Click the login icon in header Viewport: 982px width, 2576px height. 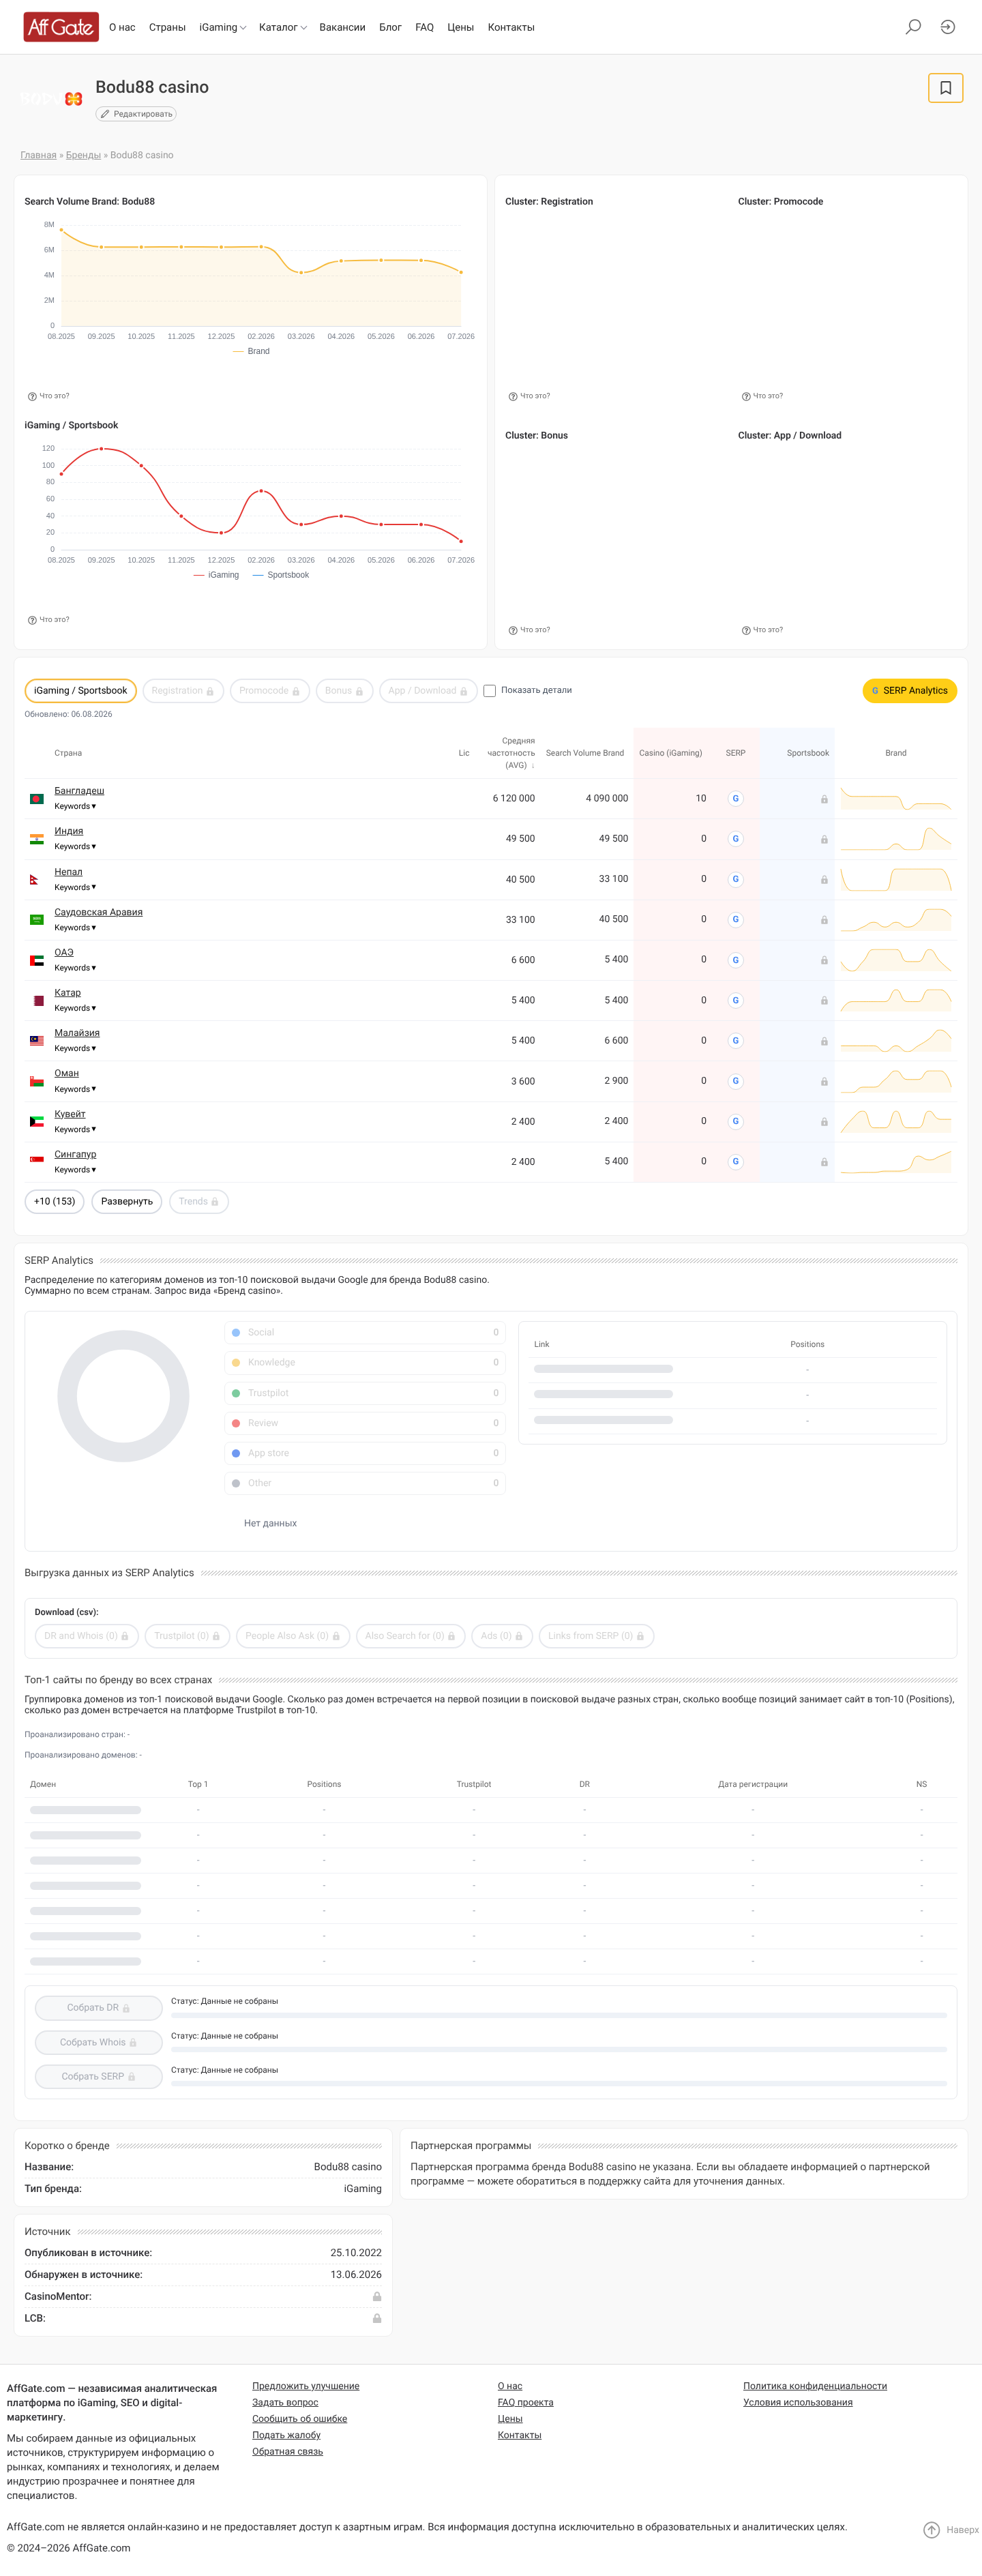[948, 27]
